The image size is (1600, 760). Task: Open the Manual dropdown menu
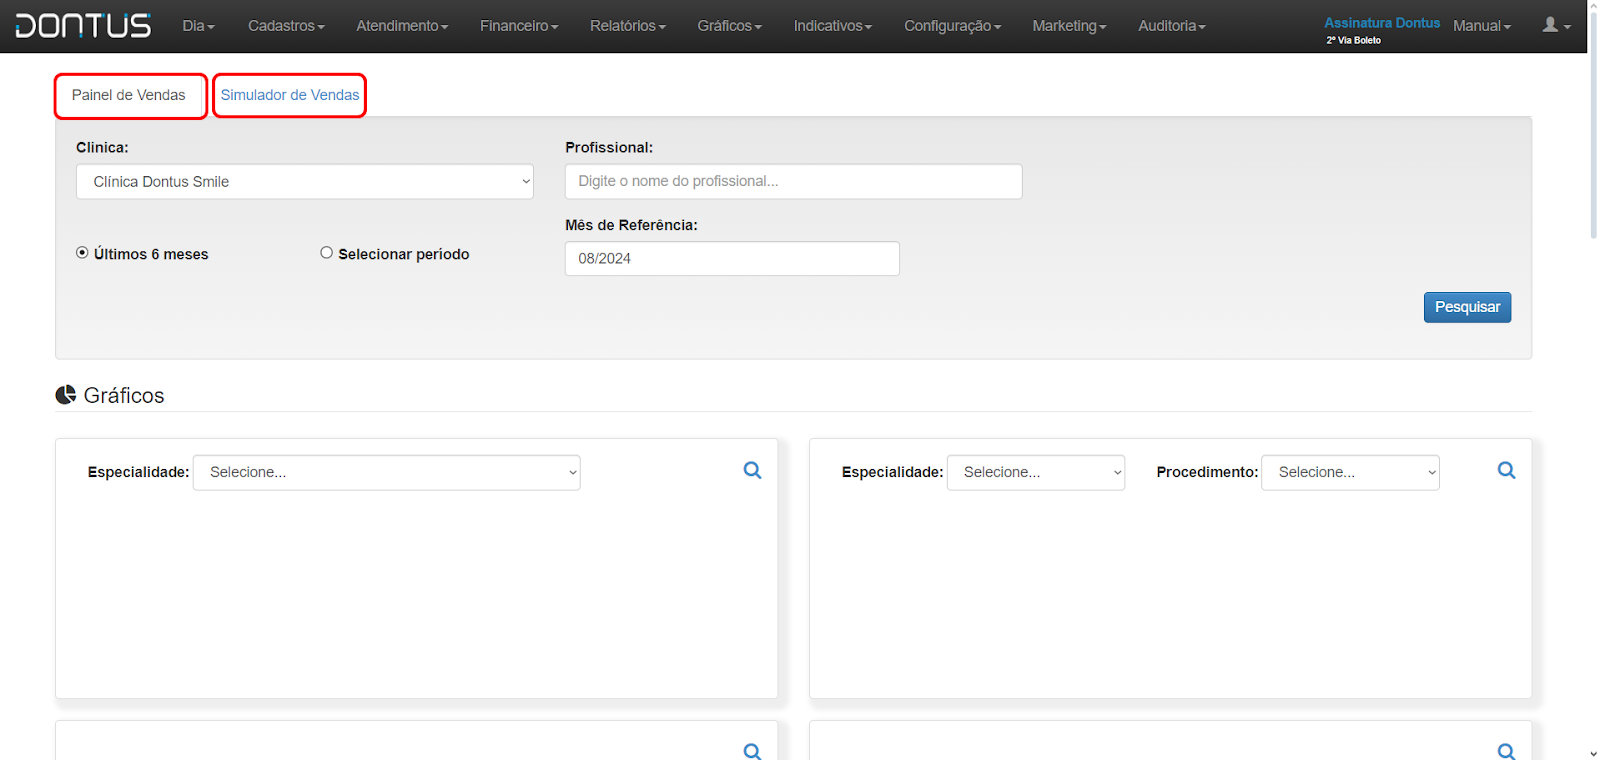[1482, 26]
